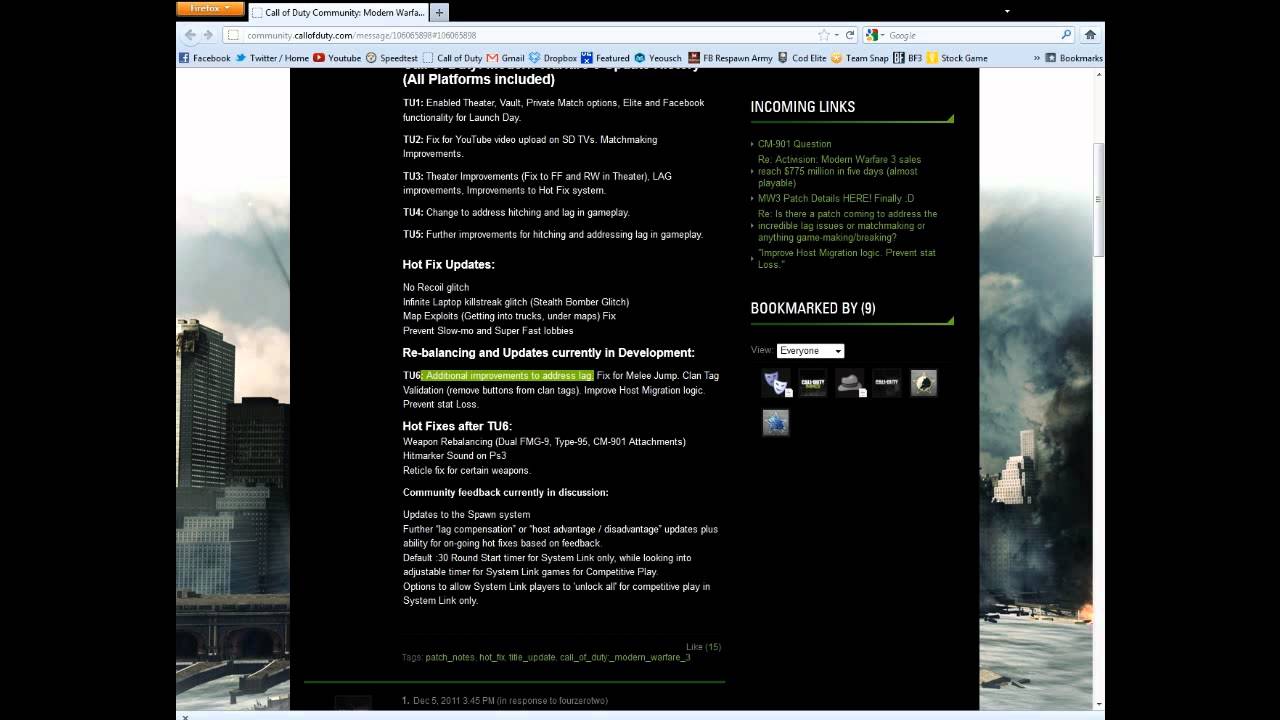Open the call_of_duty:_modern_warfare_3 tag
This screenshot has width=1280, height=720.
pyautogui.click(x=625, y=658)
